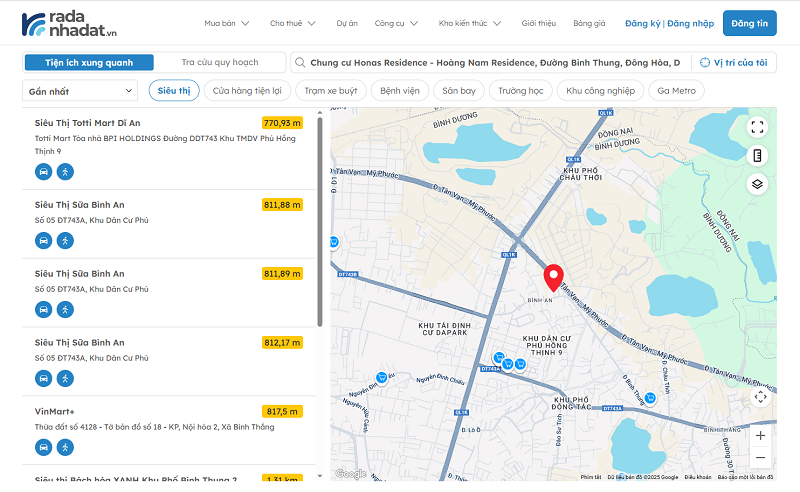Click walking icon under first Siêu Thị Sữa Bình An
This screenshot has width=800, height=492.
pyautogui.click(x=65, y=240)
